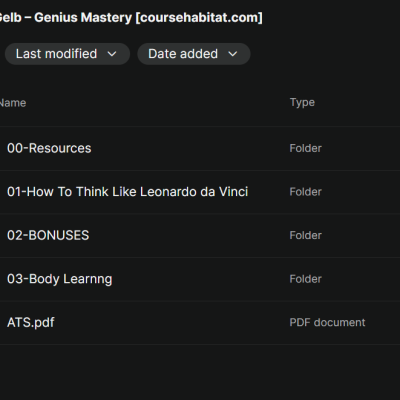
Task: Click the chevron in Date added chip
Action: (233, 54)
